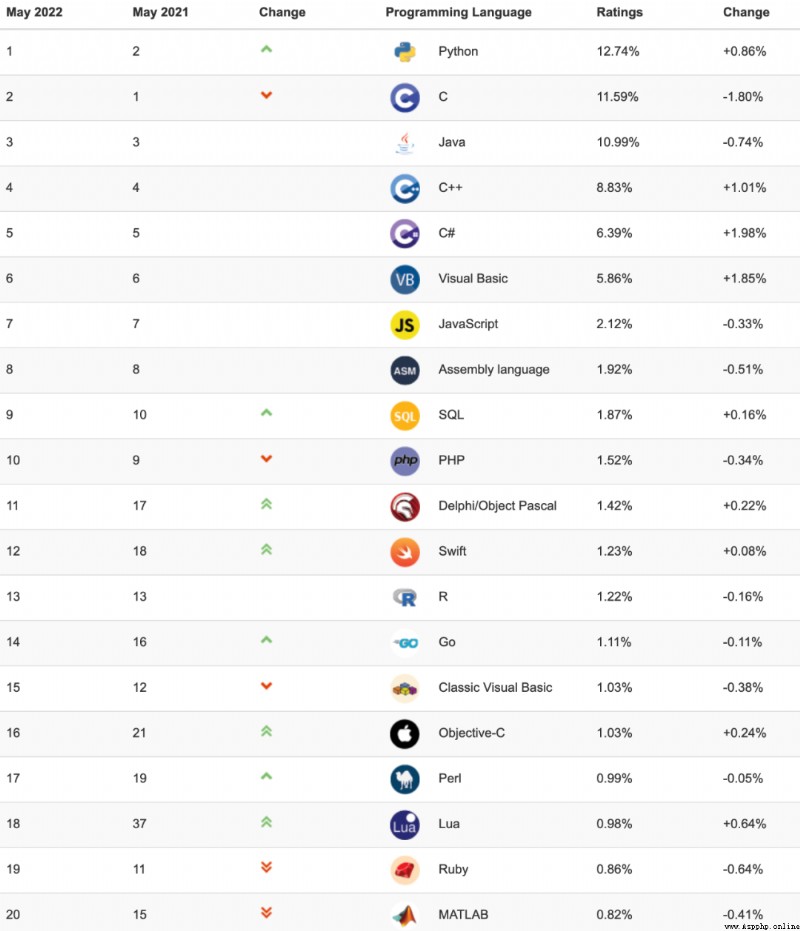800x931 pixels.
Task: Open the Delphi/Object Pascal language name
Action: [497, 506]
